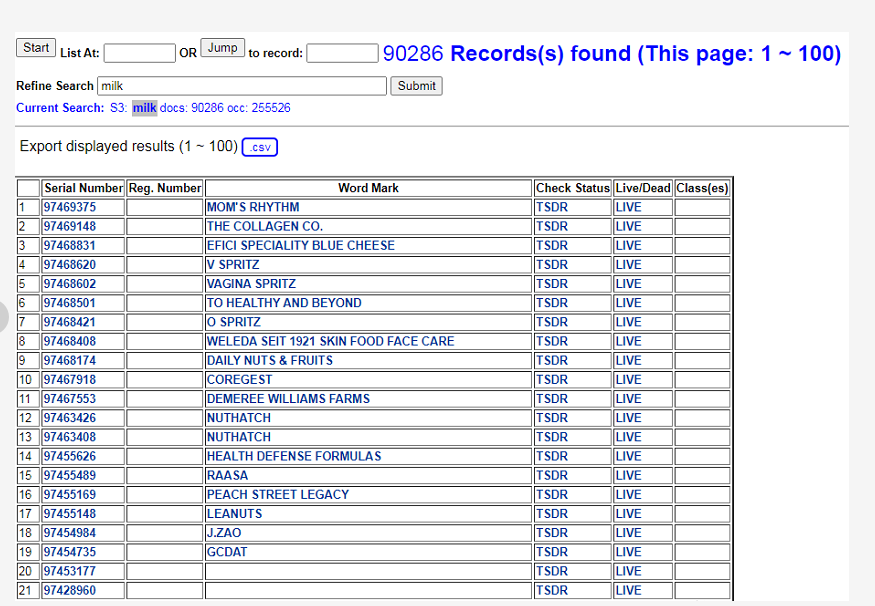Click LIVE status for EFICI SPECIALITY BLUE CHEESE
The width and height of the screenshot is (875, 606).
click(628, 246)
